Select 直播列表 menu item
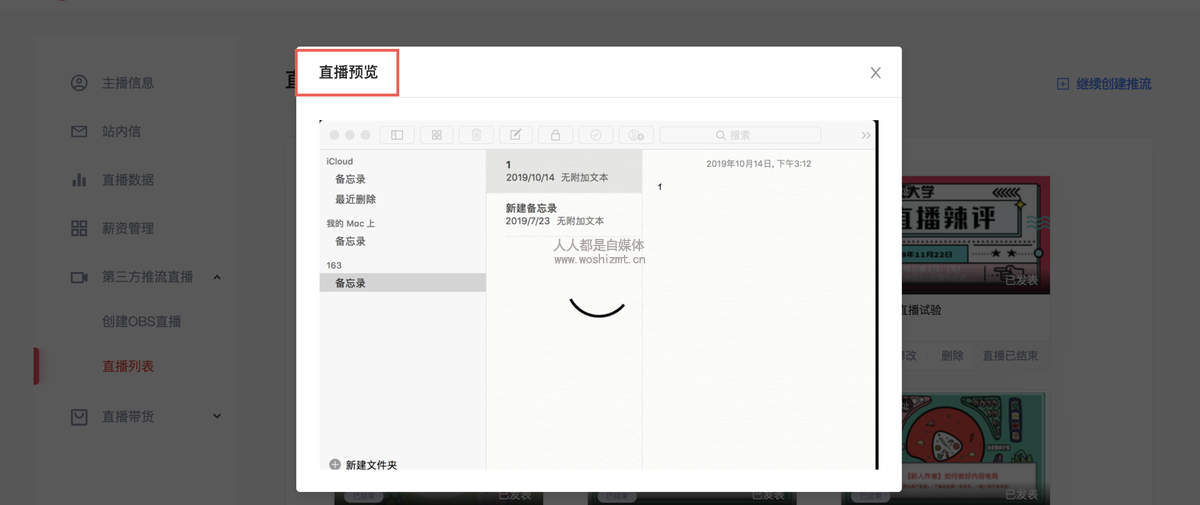 click(128, 367)
